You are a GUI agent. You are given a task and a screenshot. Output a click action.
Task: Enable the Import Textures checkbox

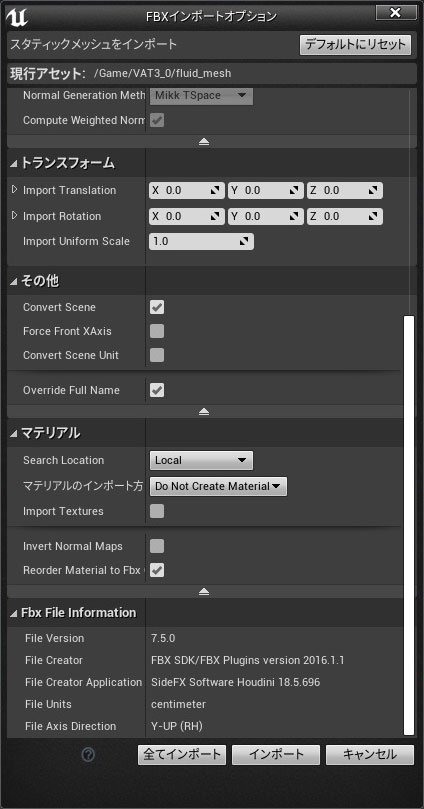pos(157,511)
